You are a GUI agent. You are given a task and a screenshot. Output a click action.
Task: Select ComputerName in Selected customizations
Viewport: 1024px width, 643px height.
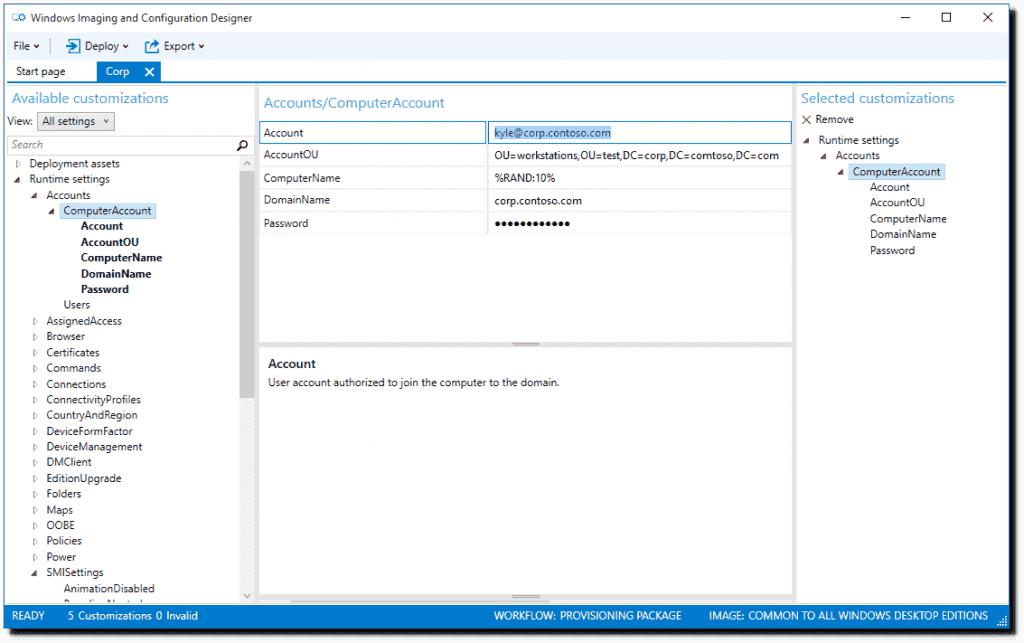click(908, 219)
